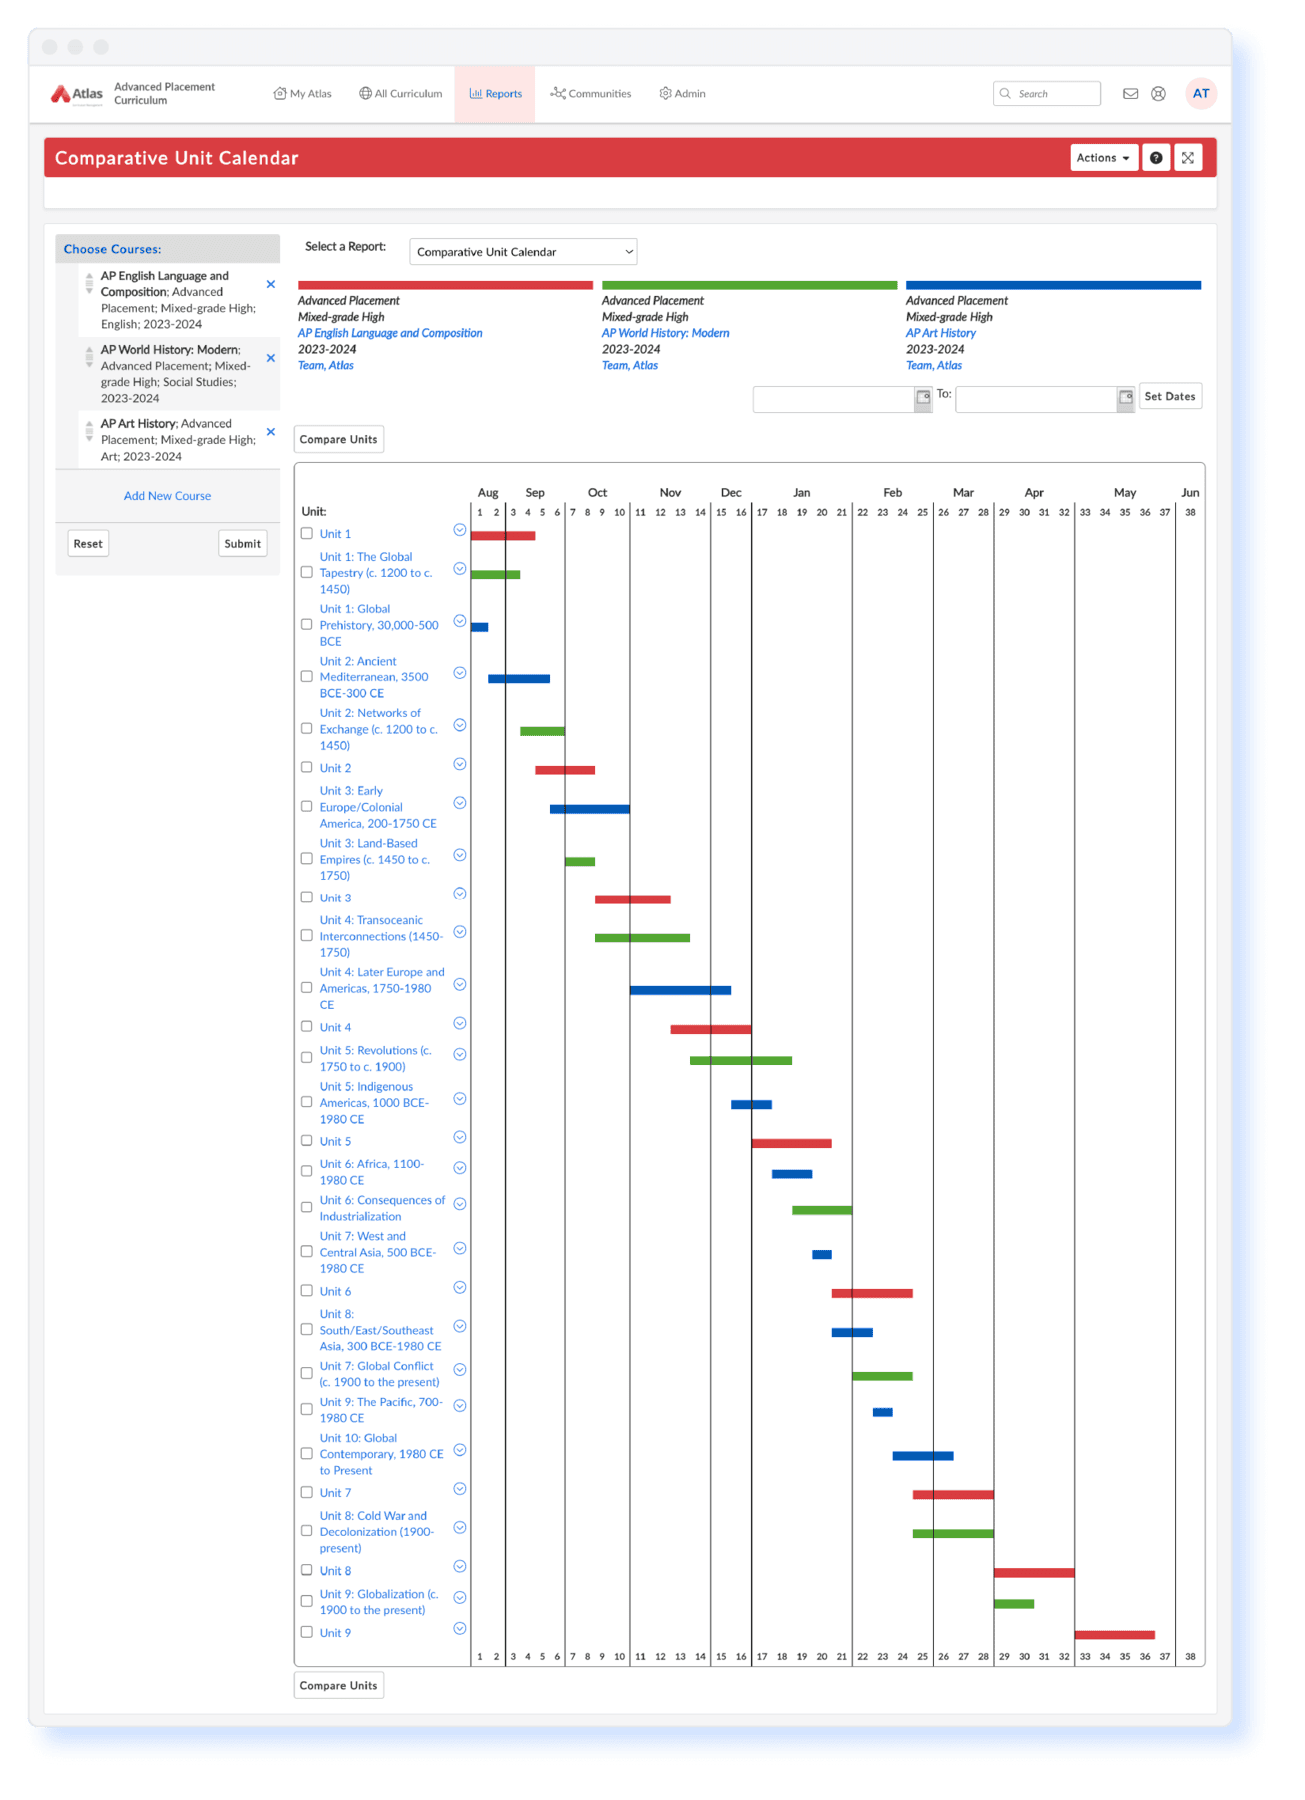Click the red Unit 8 timeline bar
The height and width of the screenshot is (1800, 1305).
click(1033, 1573)
